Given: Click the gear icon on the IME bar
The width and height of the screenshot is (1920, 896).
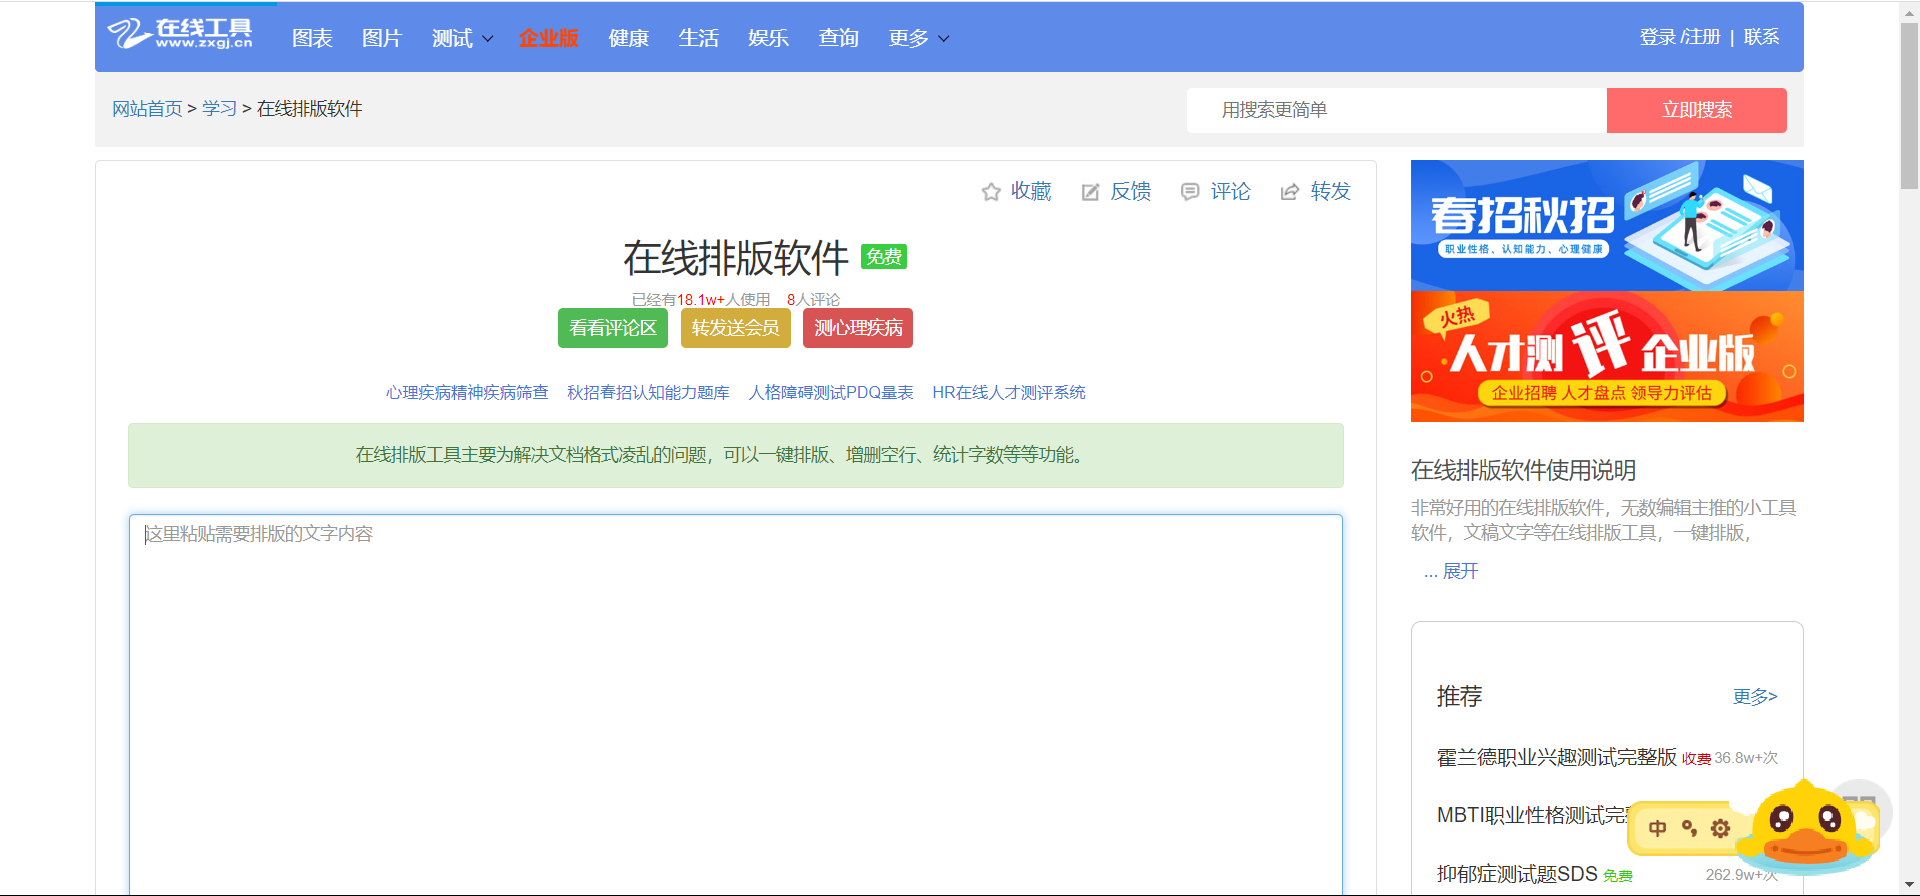Looking at the screenshot, I should (x=1720, y=828).
